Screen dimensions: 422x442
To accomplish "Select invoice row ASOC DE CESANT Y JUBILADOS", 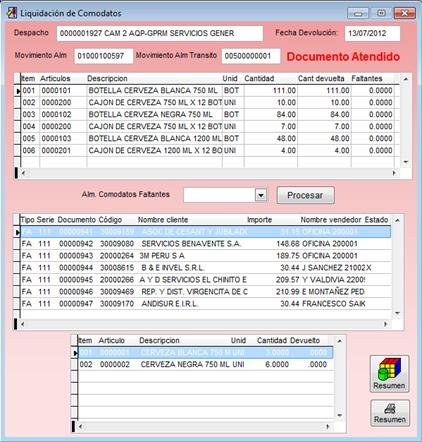I will [x=205, y=232].
